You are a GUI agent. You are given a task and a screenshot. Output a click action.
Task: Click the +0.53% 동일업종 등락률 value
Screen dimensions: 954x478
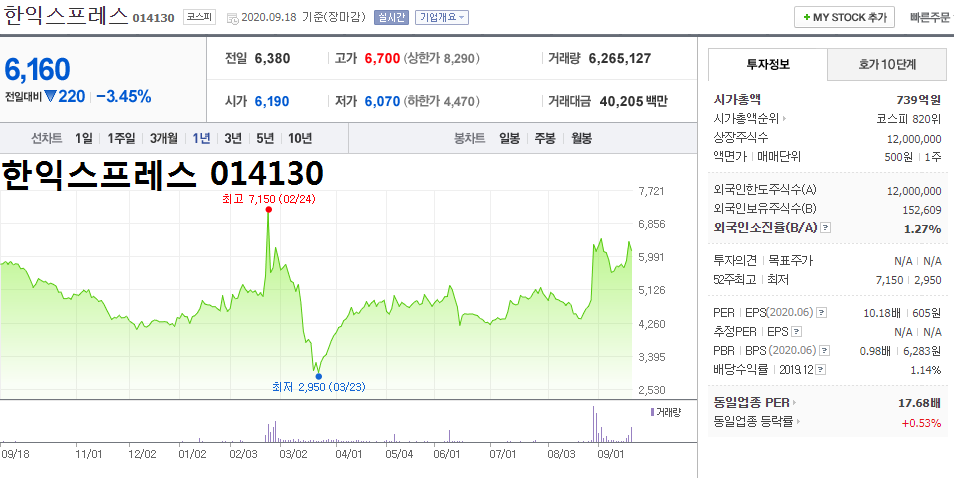click(921, 423)
